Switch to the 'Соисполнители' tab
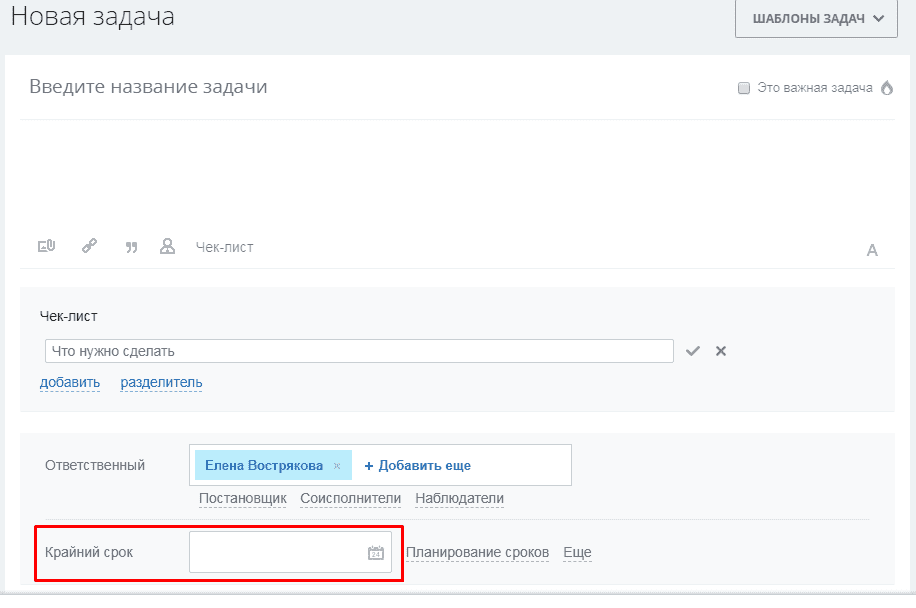The width and height of the screenshot is (916, 608). click(350, 498)
